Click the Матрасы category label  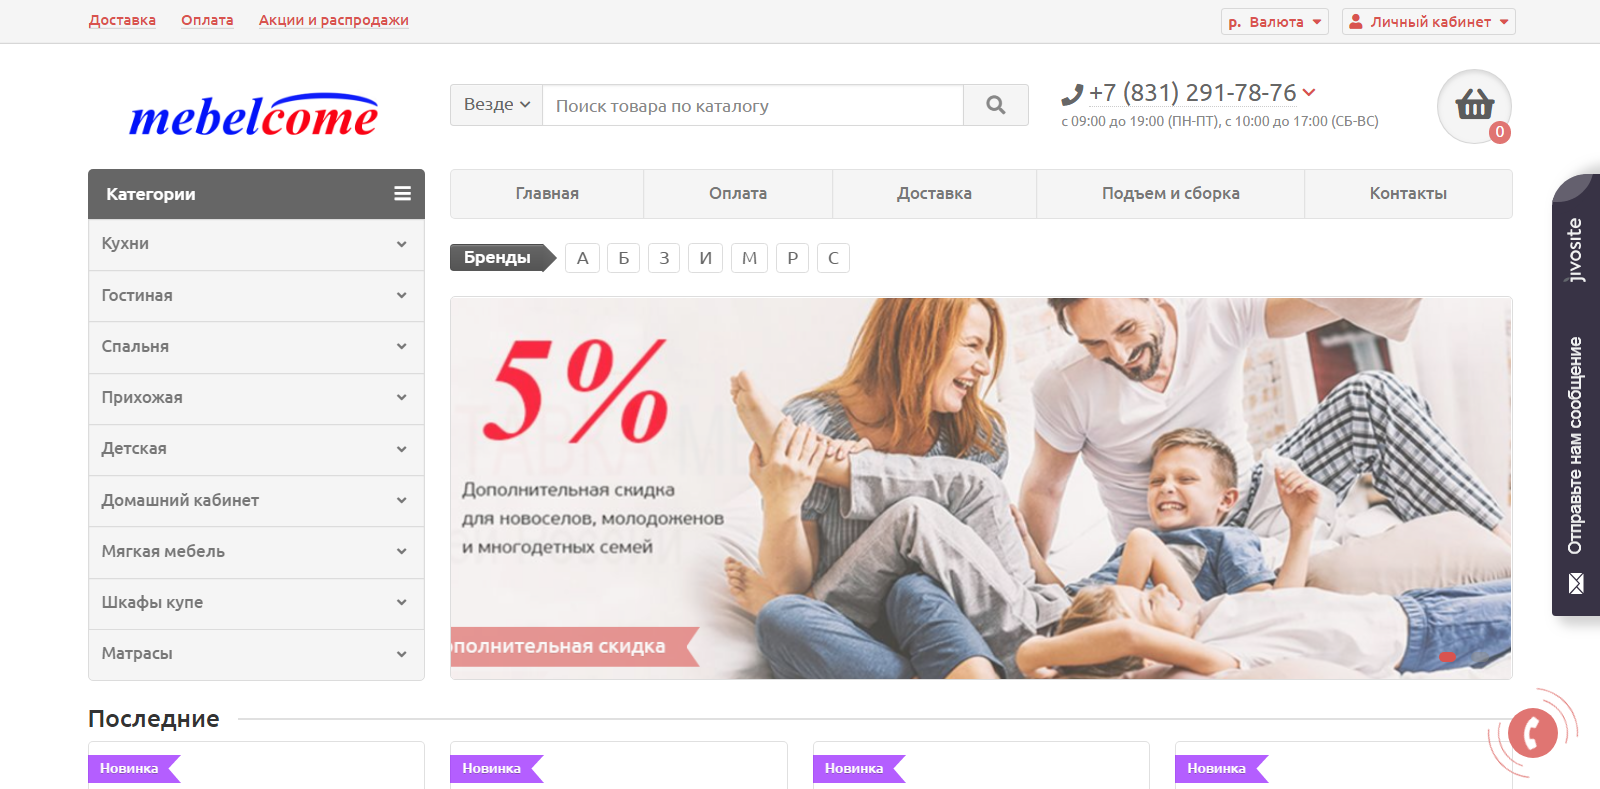(x=137, y=654)
